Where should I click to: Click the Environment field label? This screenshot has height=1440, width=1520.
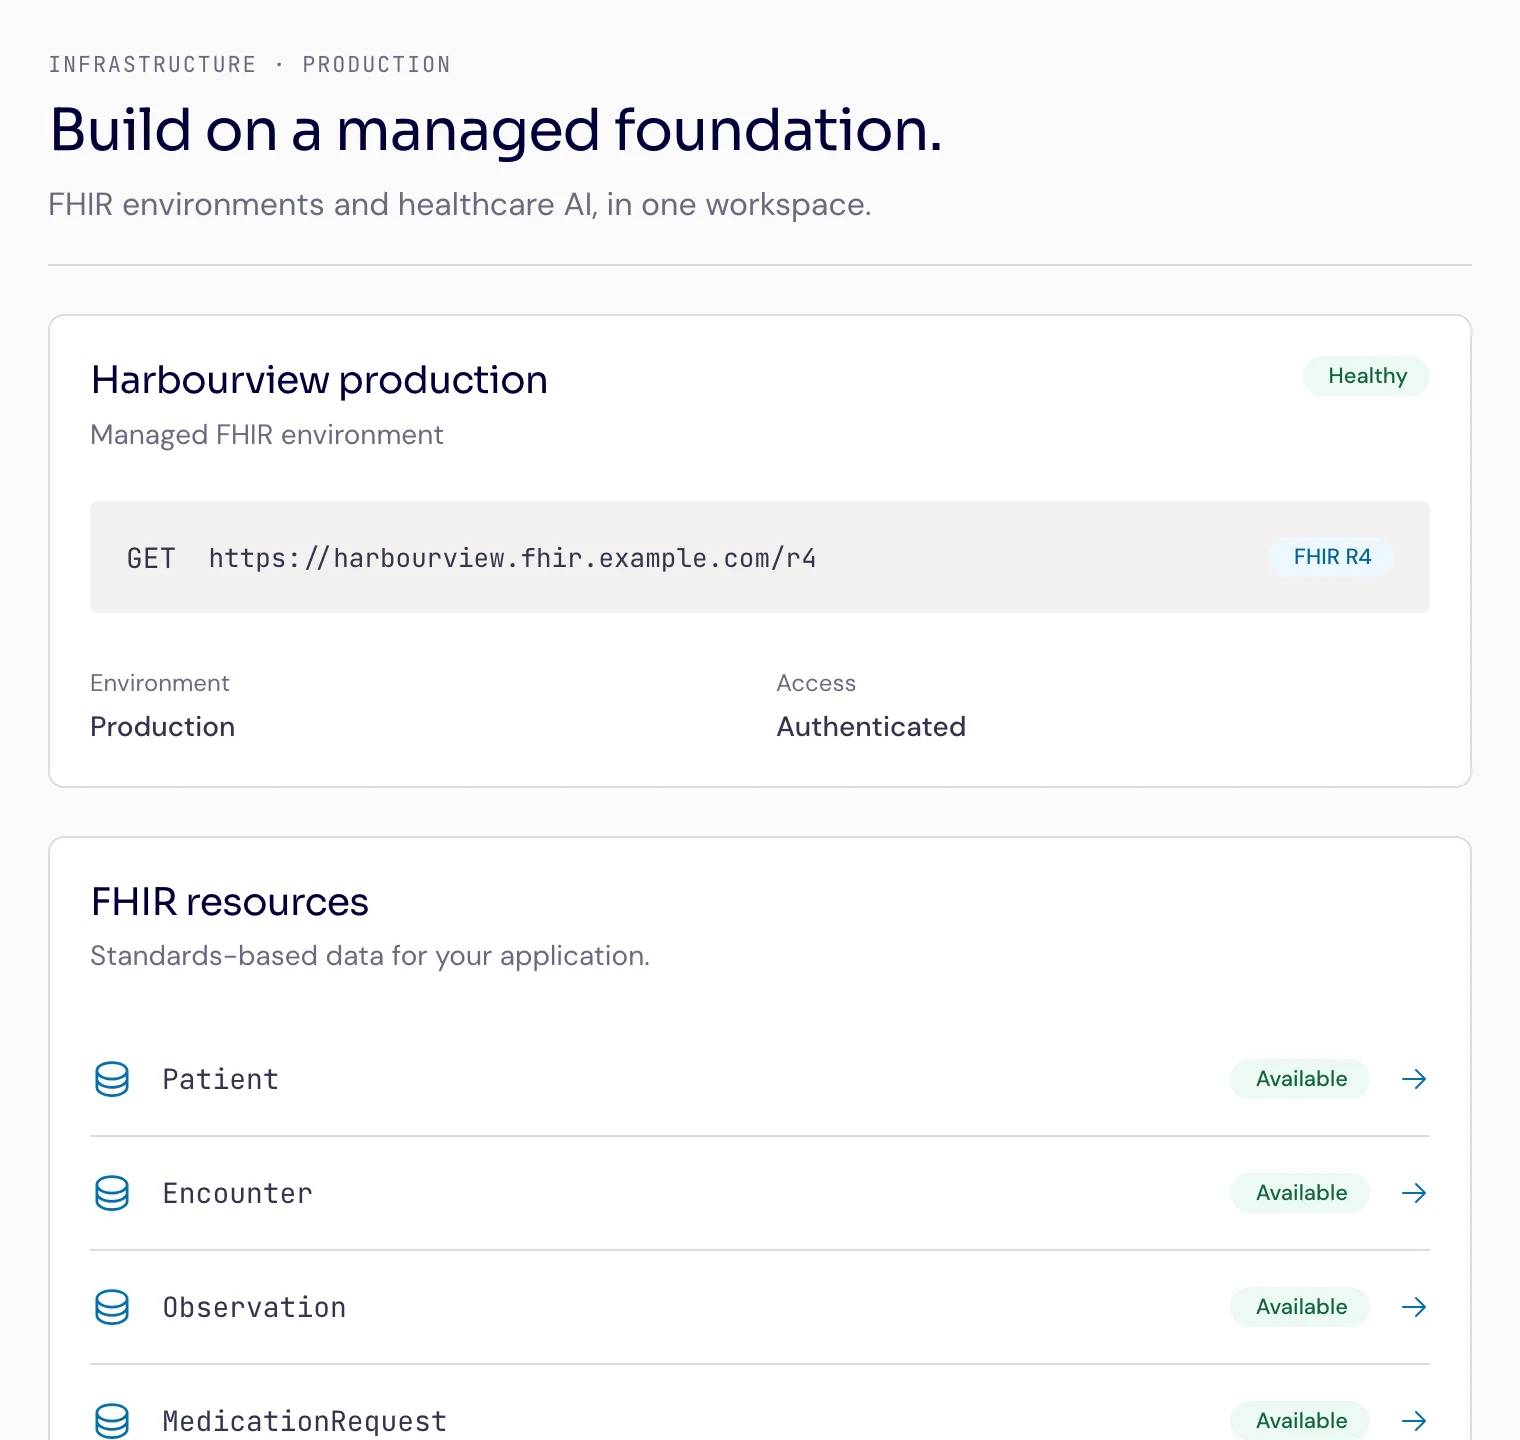click(x=160, y=683)
